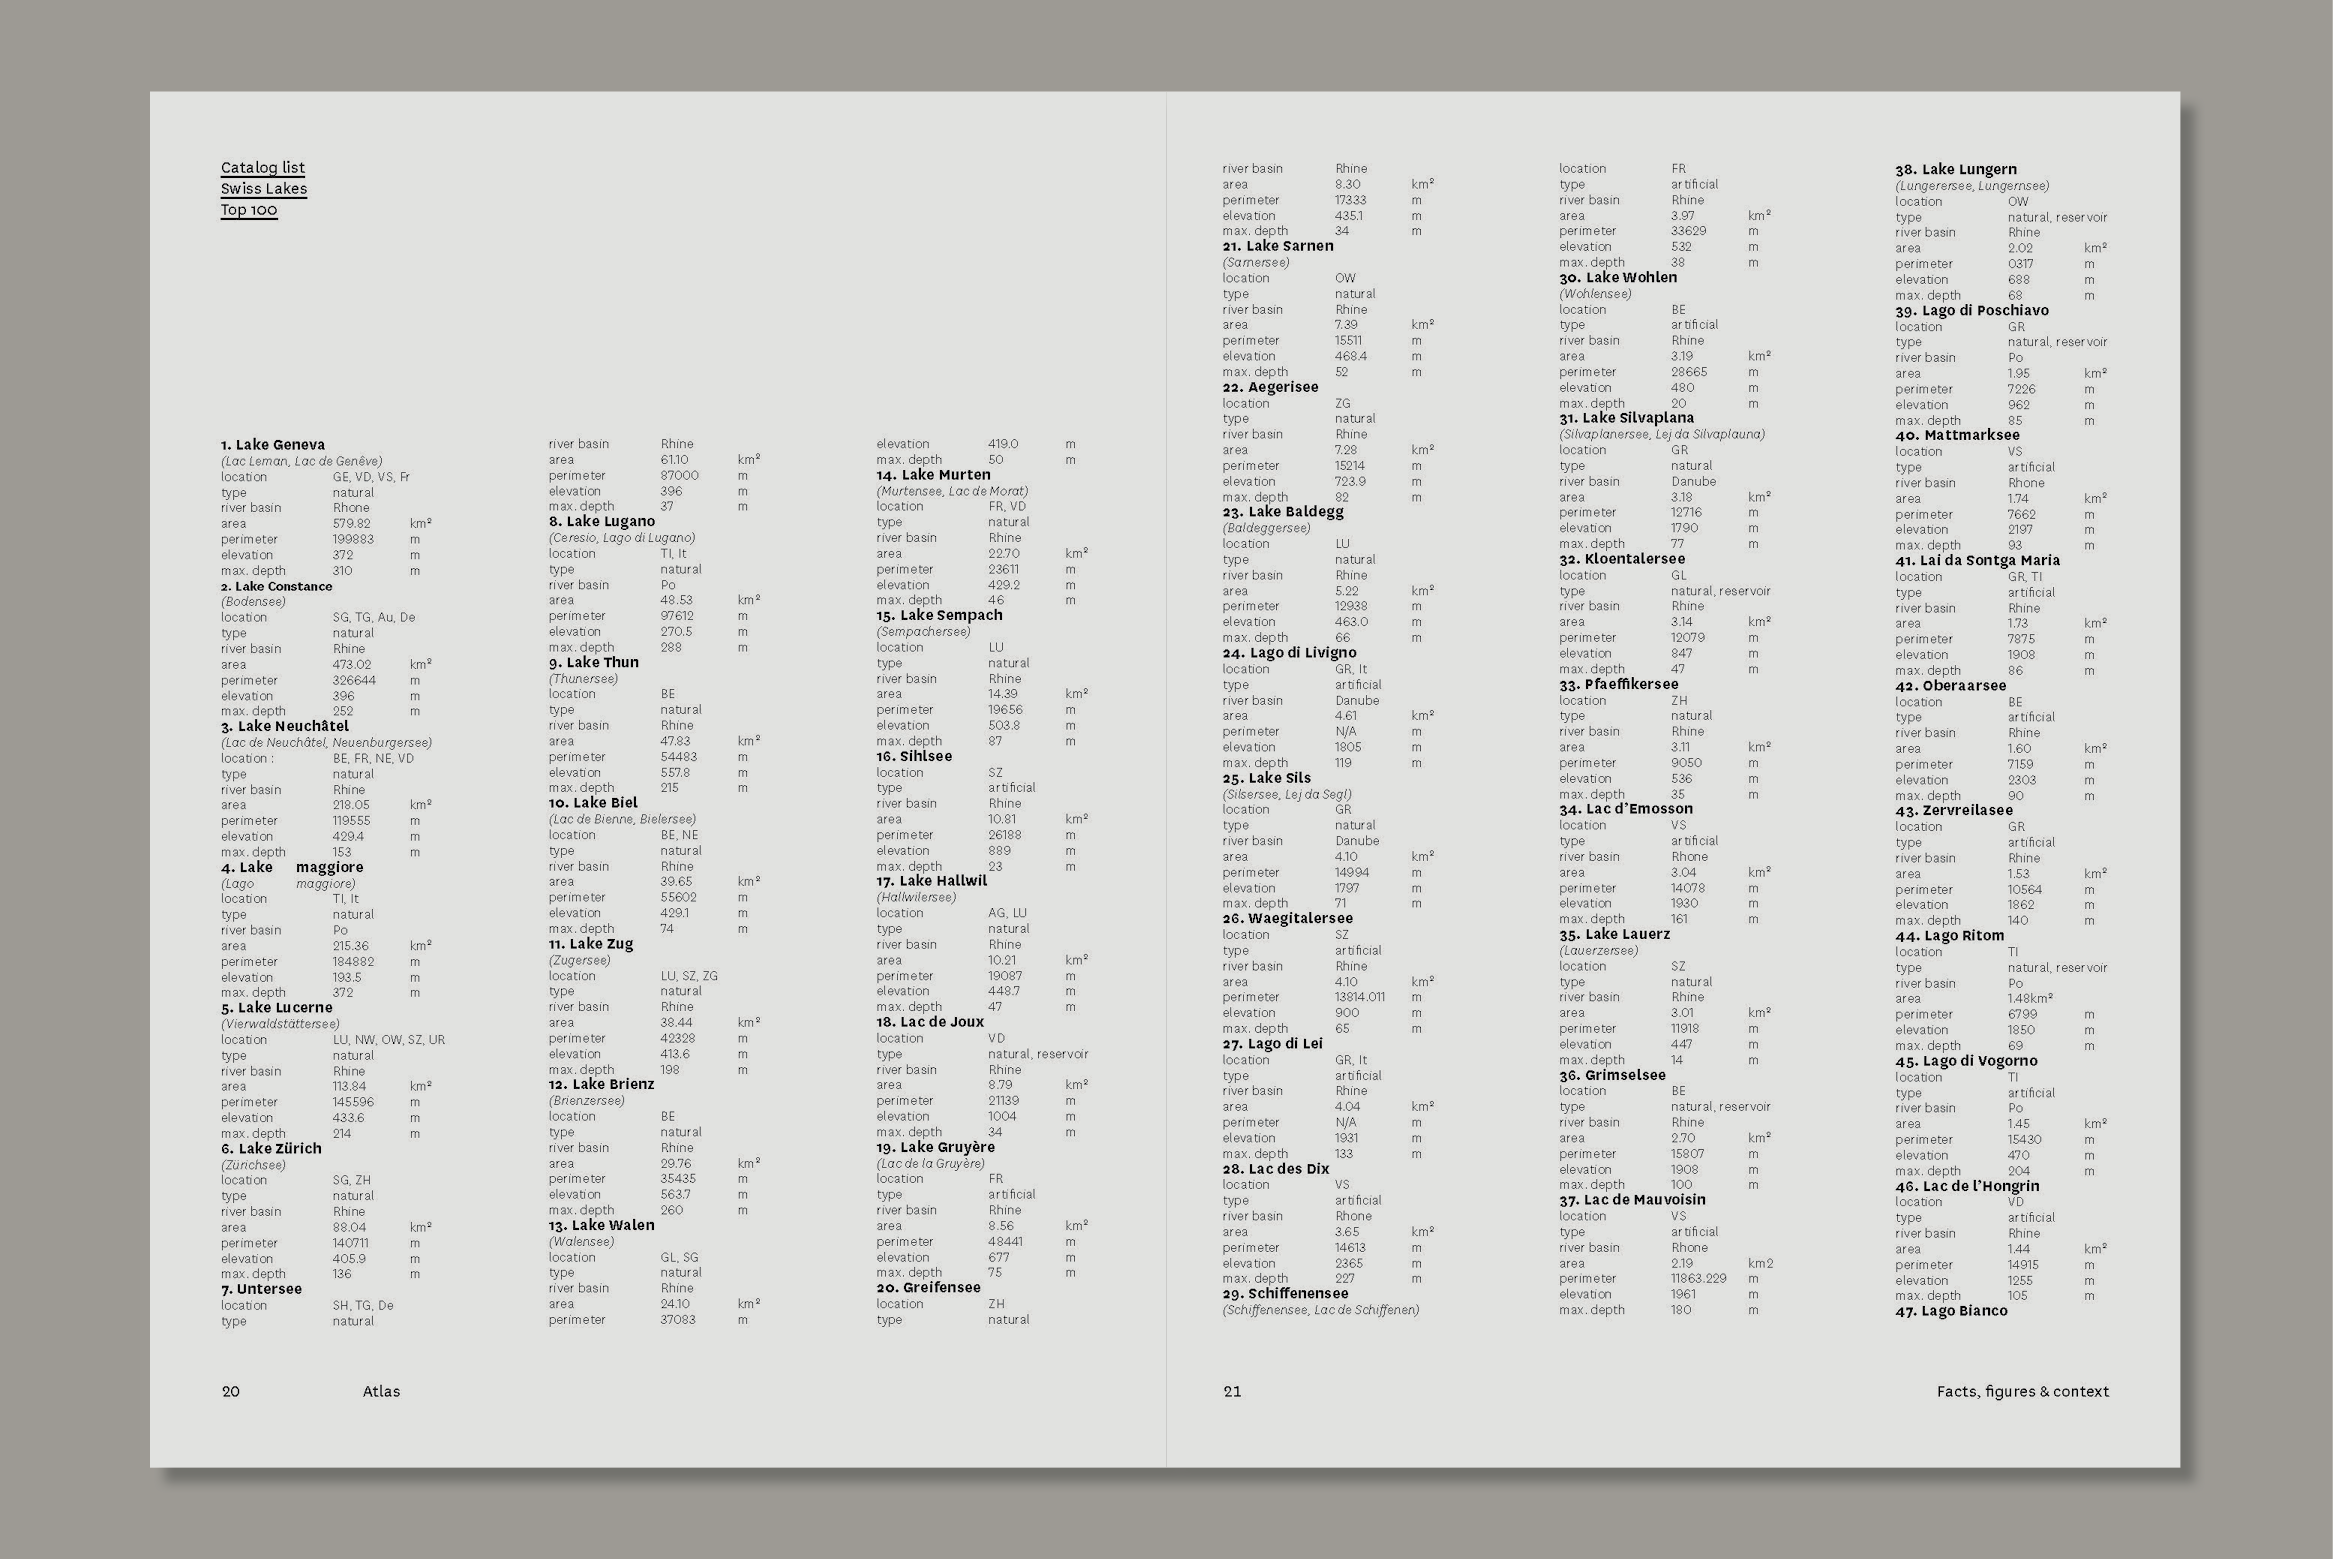Click page number 20 in the footer
This screenshot has width=2333, height=1559.
pos(231,1392)
